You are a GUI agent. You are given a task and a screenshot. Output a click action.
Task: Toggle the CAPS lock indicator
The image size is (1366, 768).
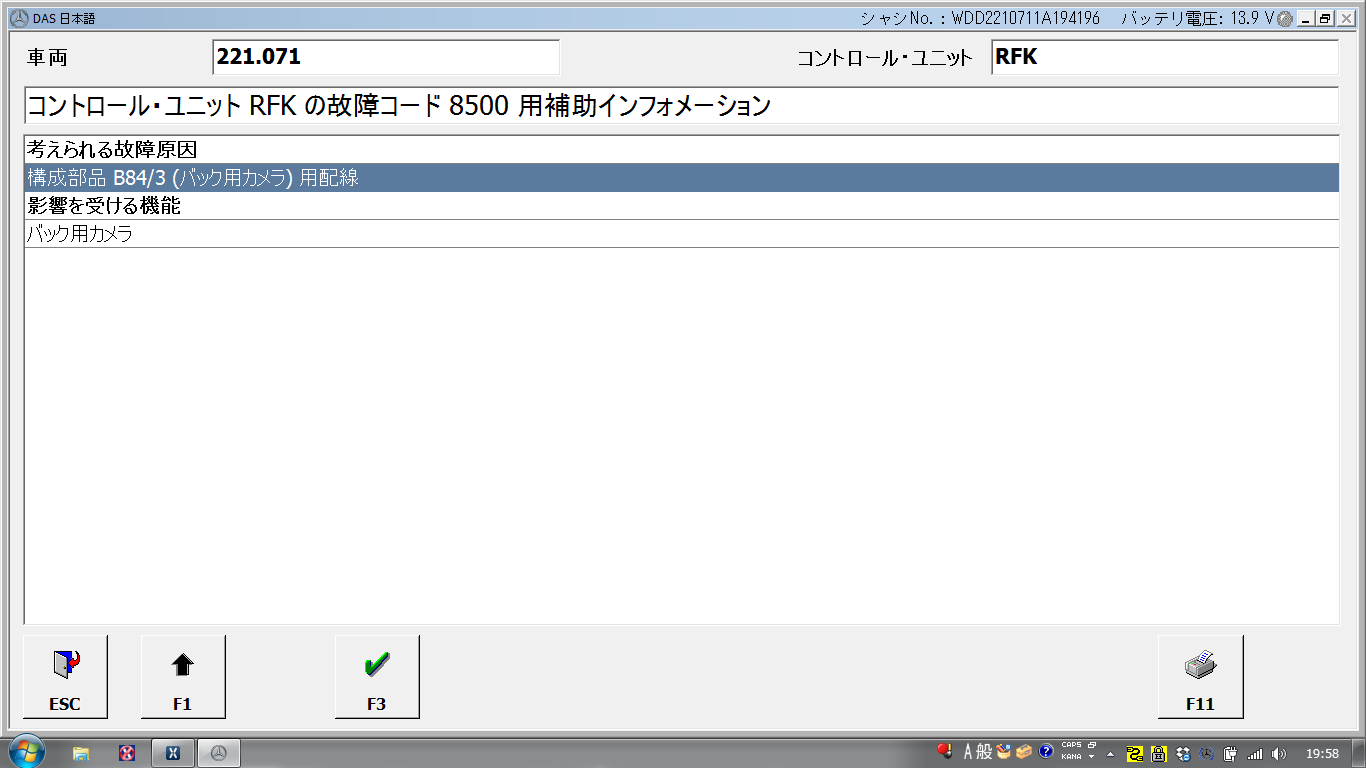pos(1071,745)
